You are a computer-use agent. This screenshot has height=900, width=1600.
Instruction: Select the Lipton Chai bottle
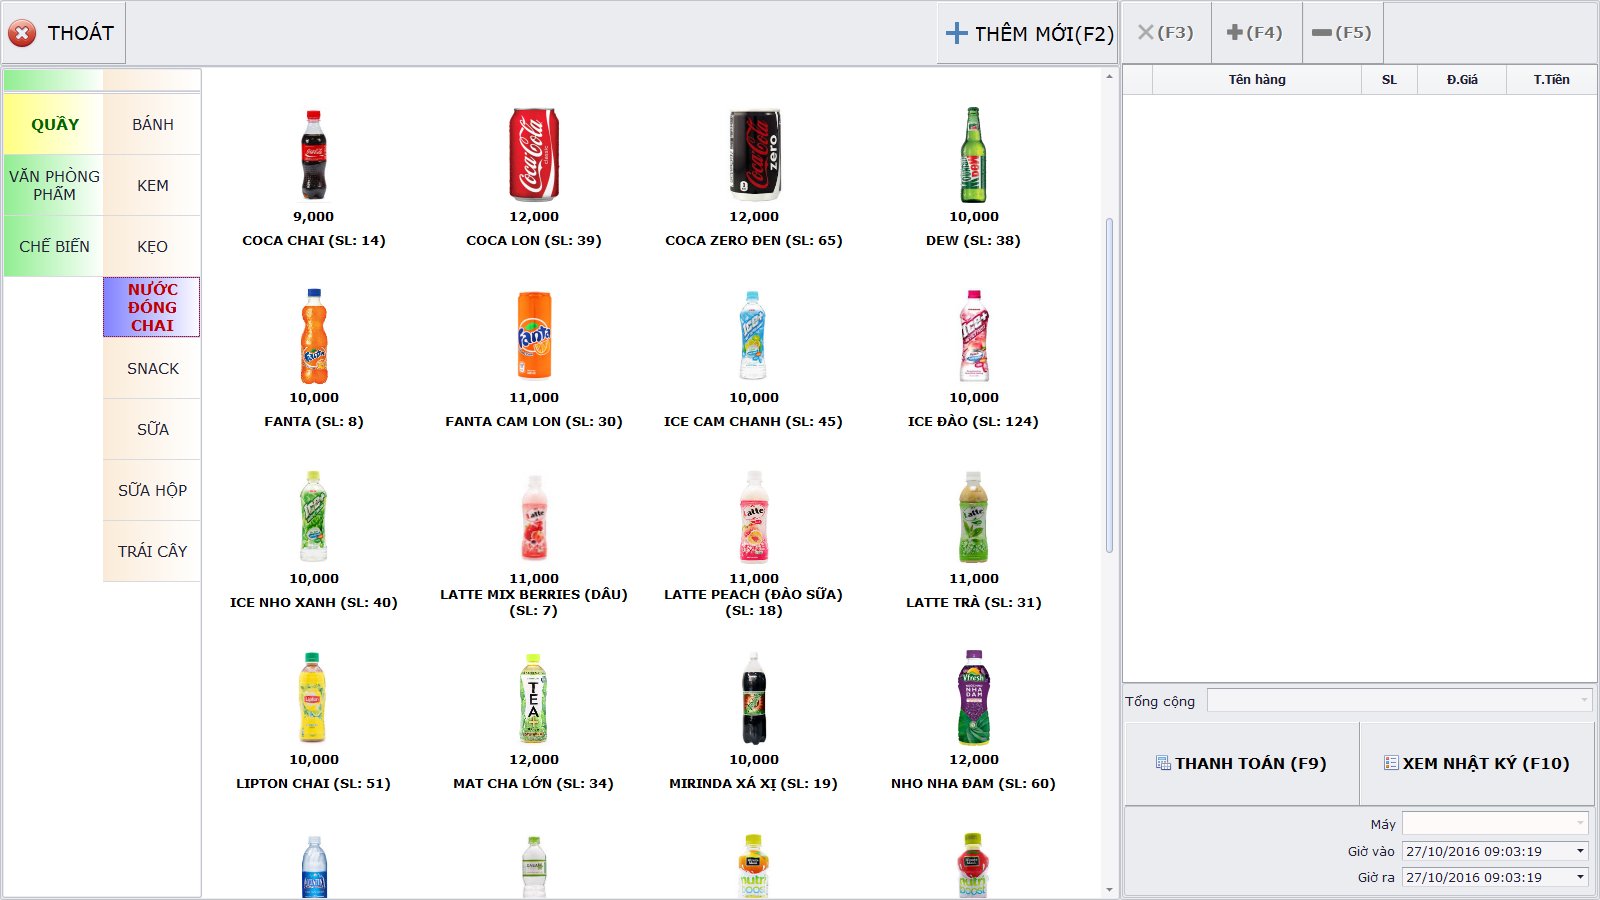(314, 698)
